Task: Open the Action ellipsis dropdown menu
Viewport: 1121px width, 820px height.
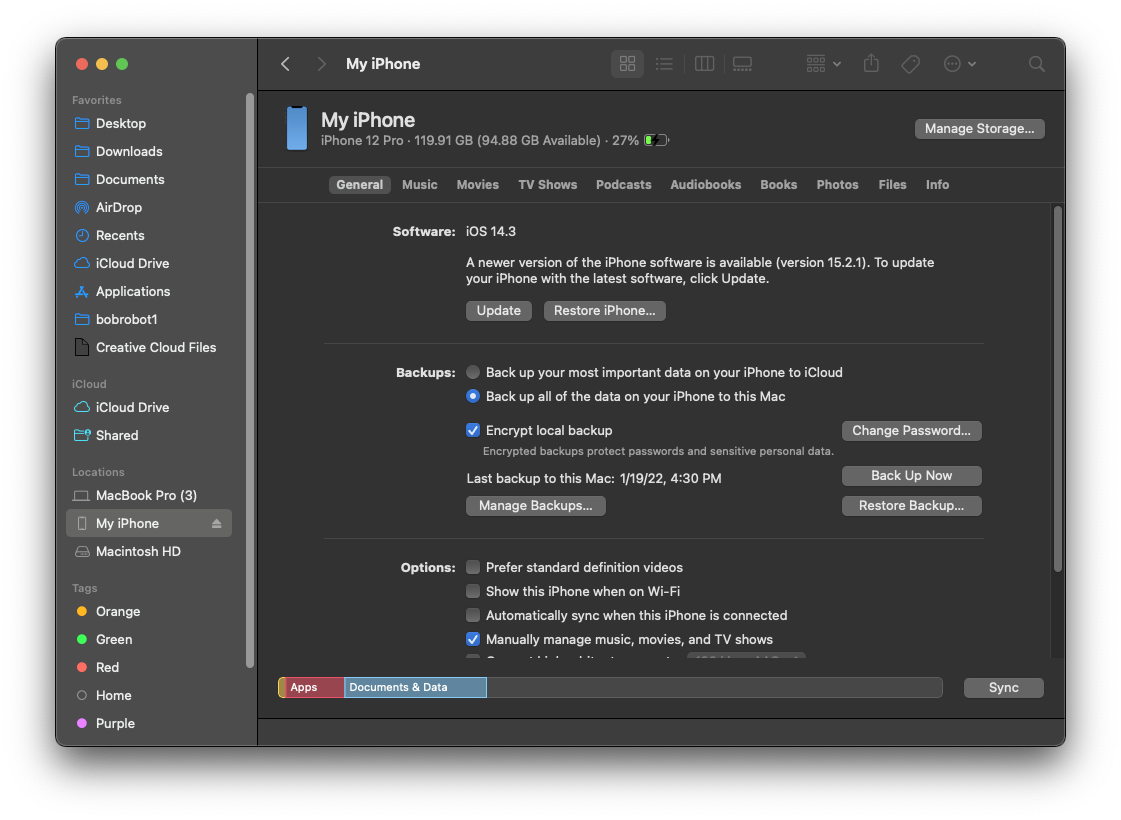Action: click(x=959, y=64)
